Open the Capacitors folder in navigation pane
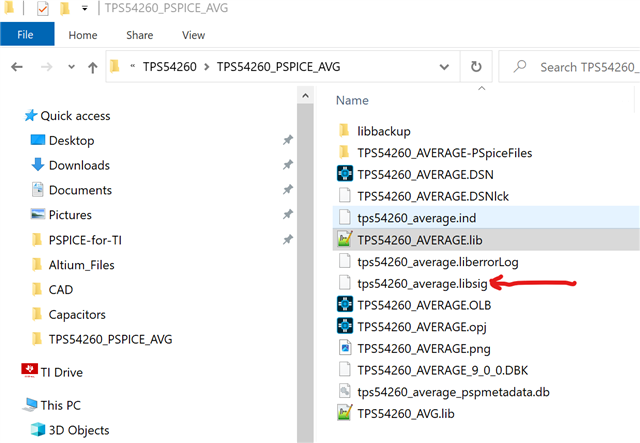 click(x=77, y=315)
